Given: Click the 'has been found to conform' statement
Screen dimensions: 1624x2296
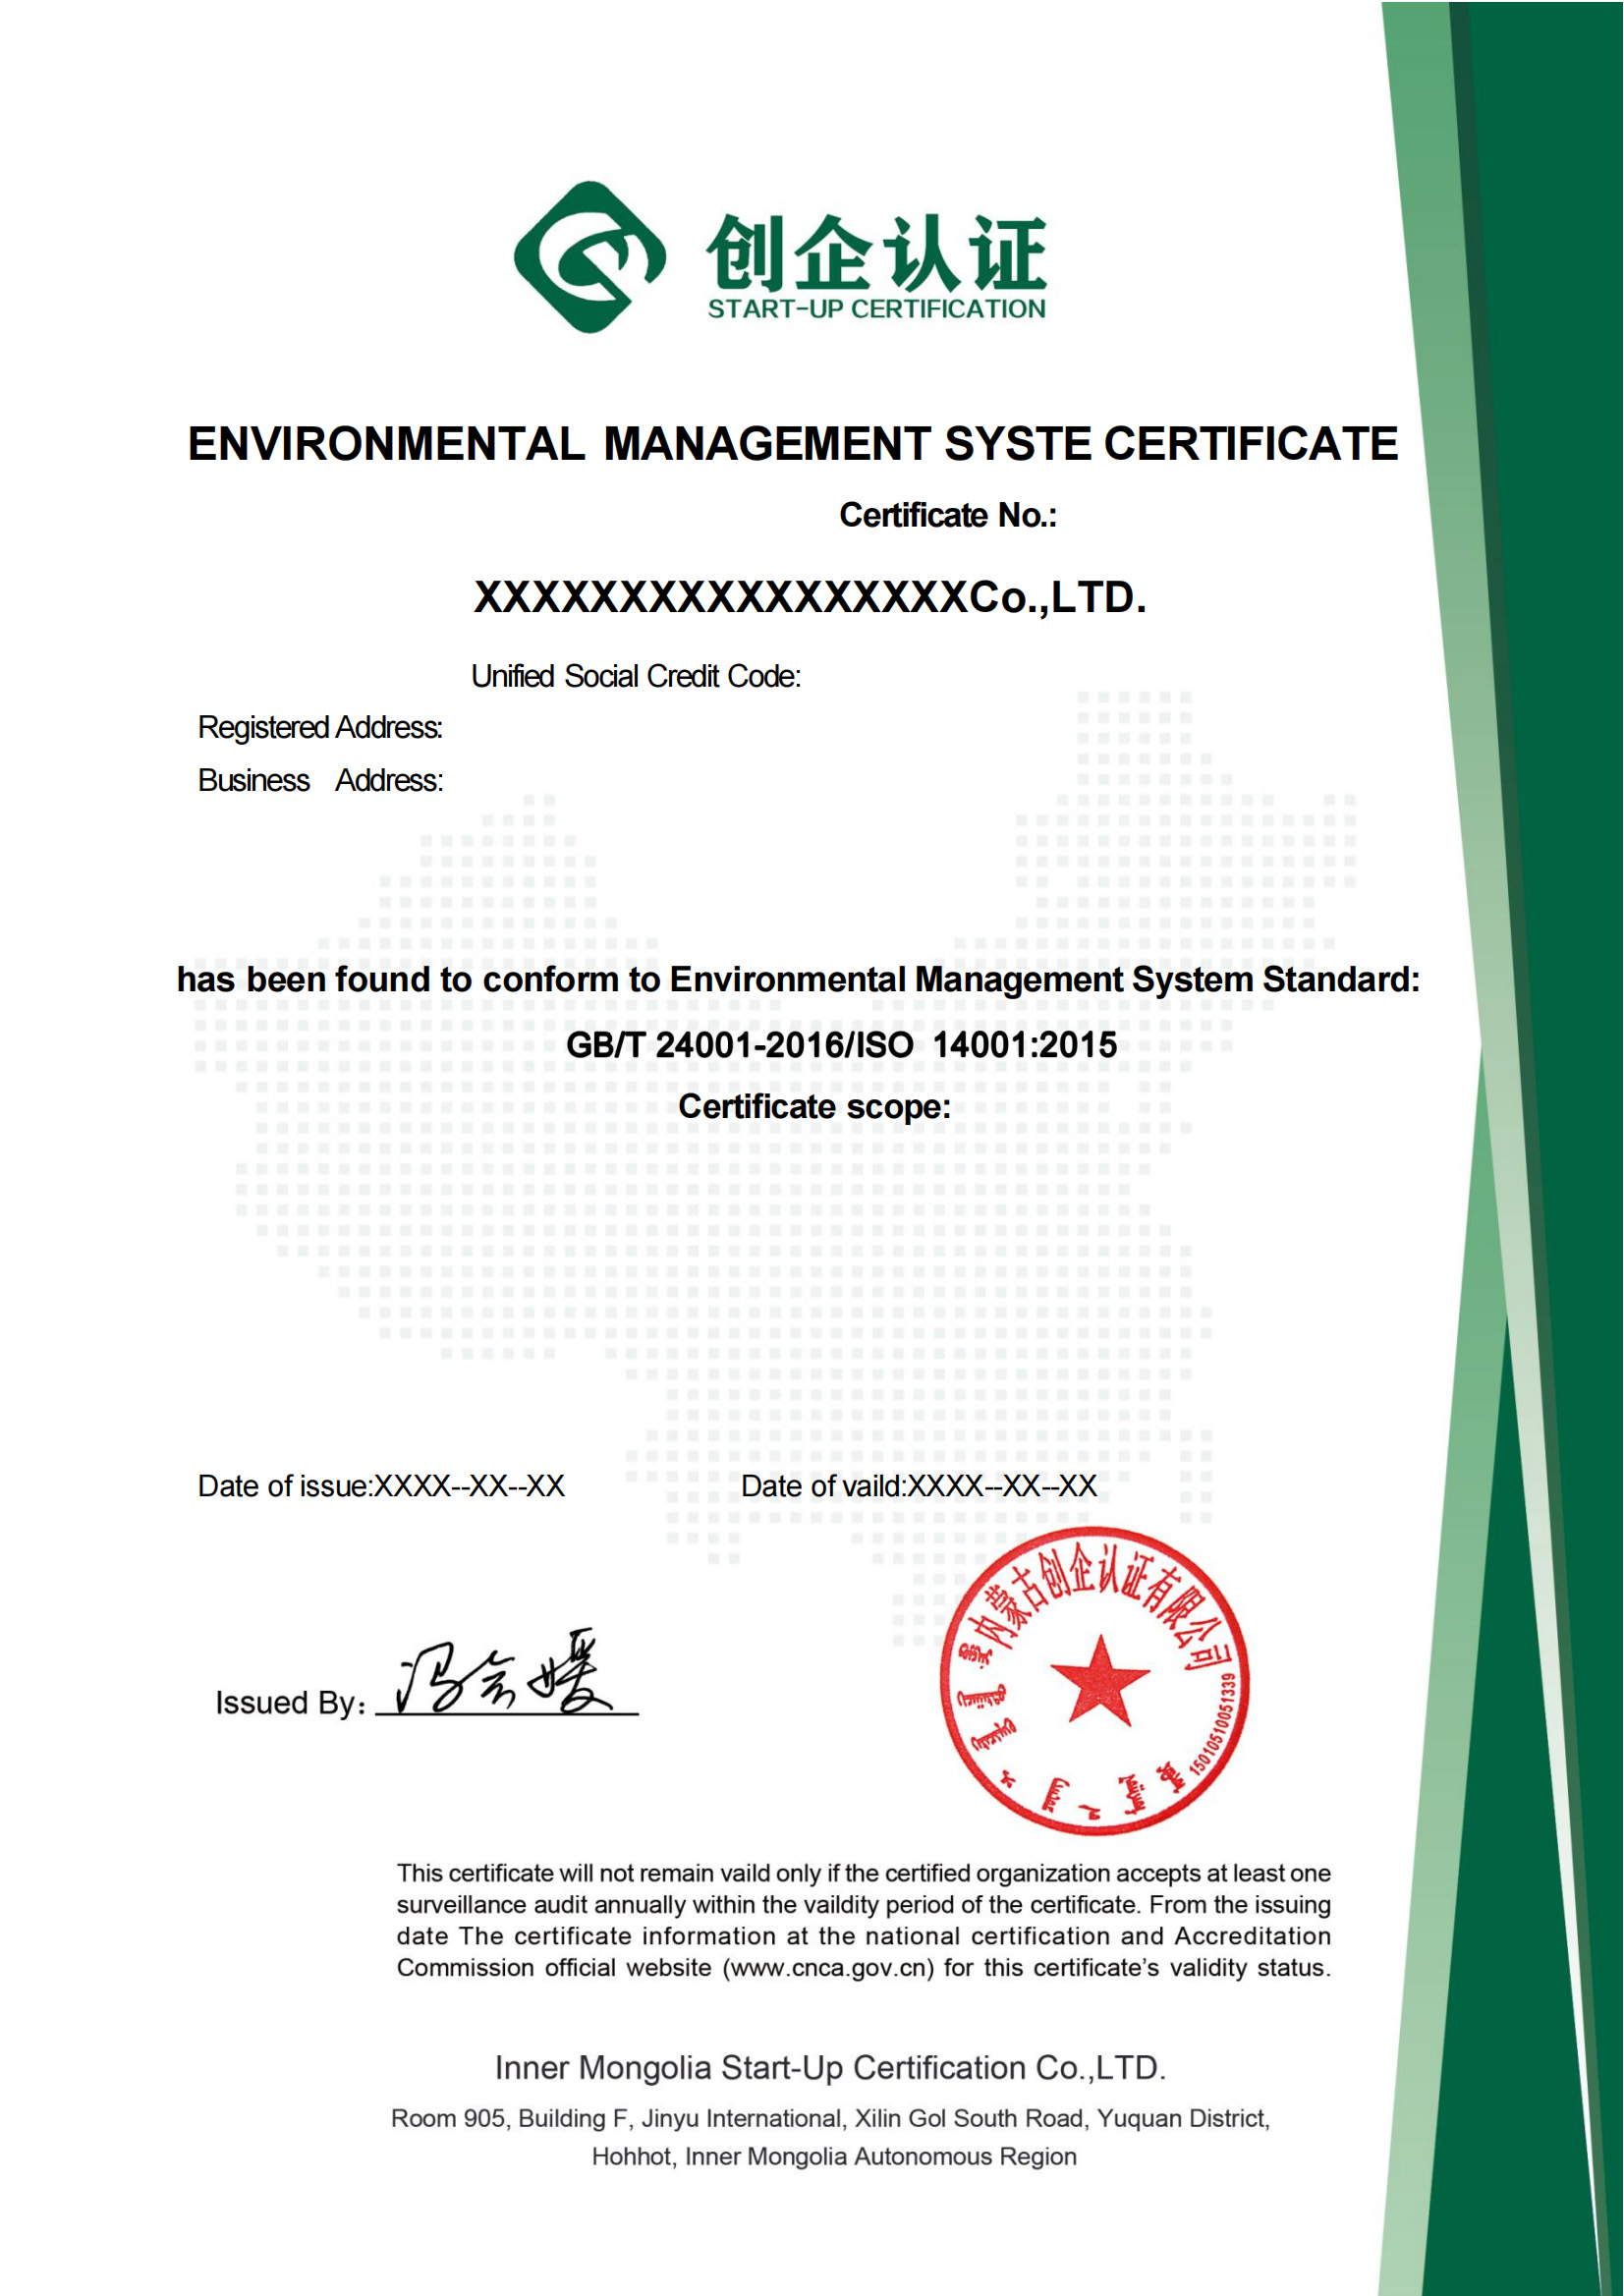Looking at the screenshot, I should (798, 980).
